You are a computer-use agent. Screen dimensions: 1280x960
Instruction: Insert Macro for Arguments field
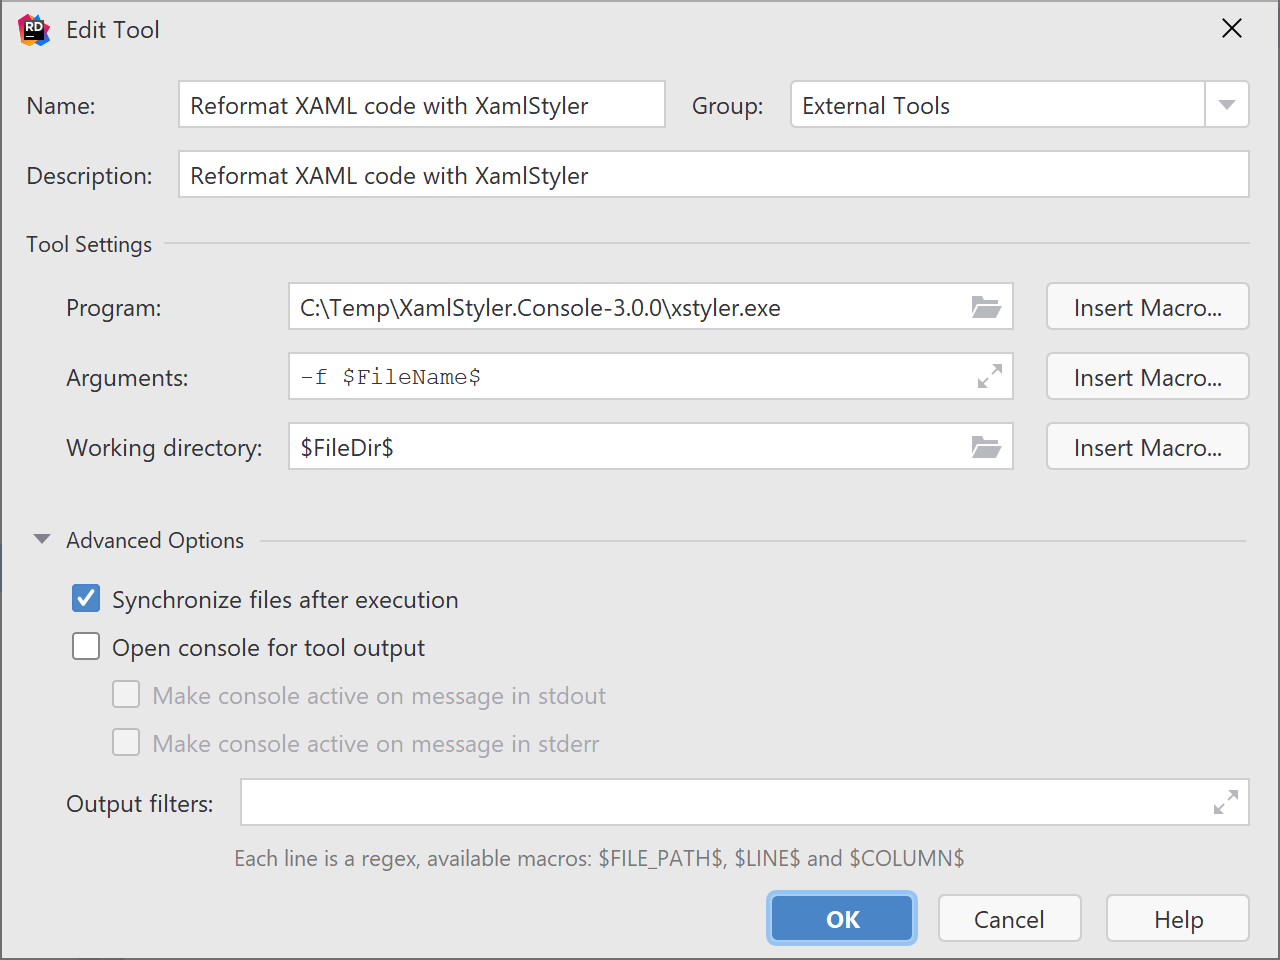coord(1148,377)
